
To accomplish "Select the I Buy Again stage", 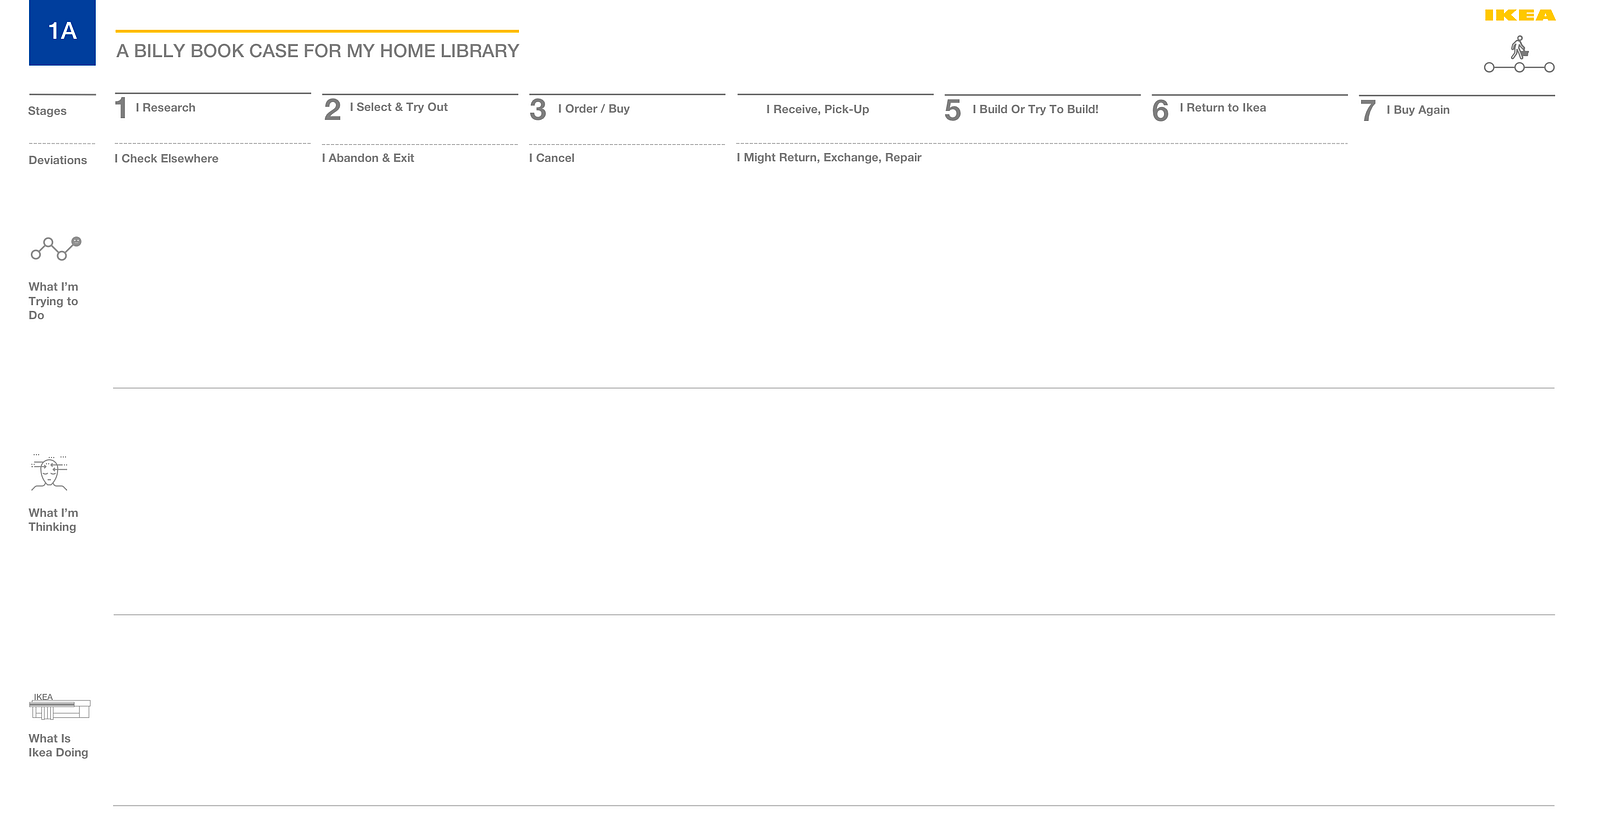I will pyautogui.click(x=1418, y=110).
